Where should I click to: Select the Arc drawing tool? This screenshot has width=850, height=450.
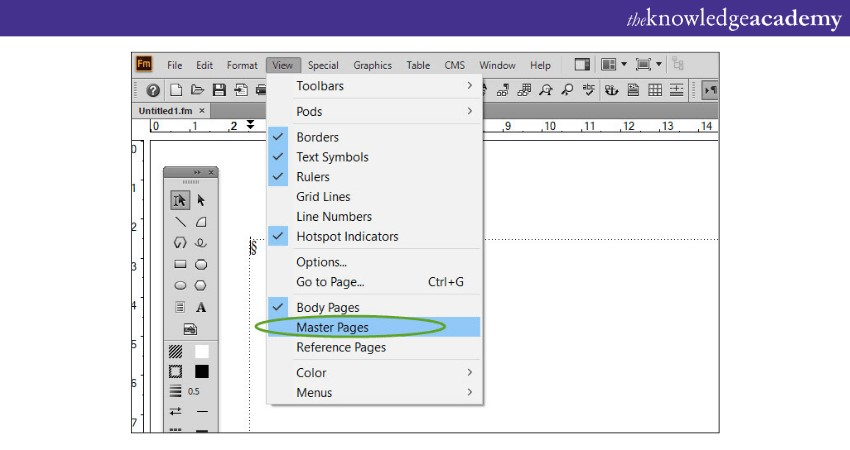coord(201,222)
